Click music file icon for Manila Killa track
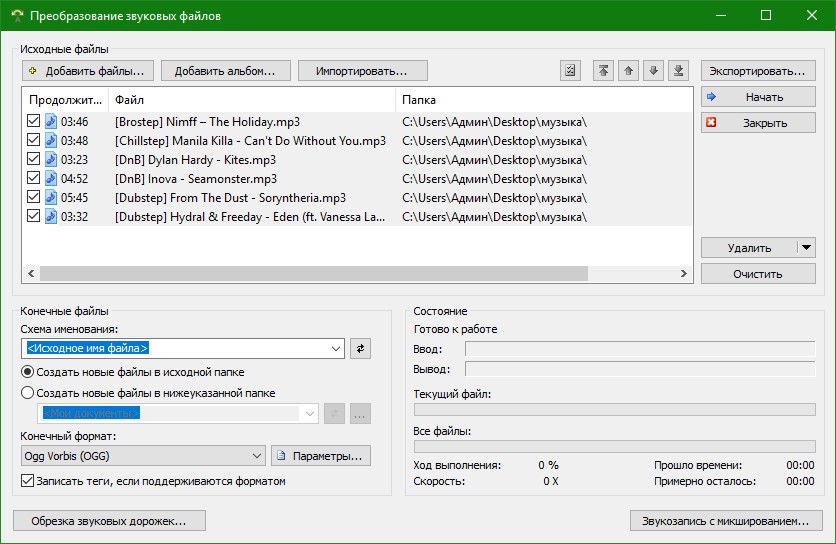This screenshot has width=836, height=544. coord(51,140)
